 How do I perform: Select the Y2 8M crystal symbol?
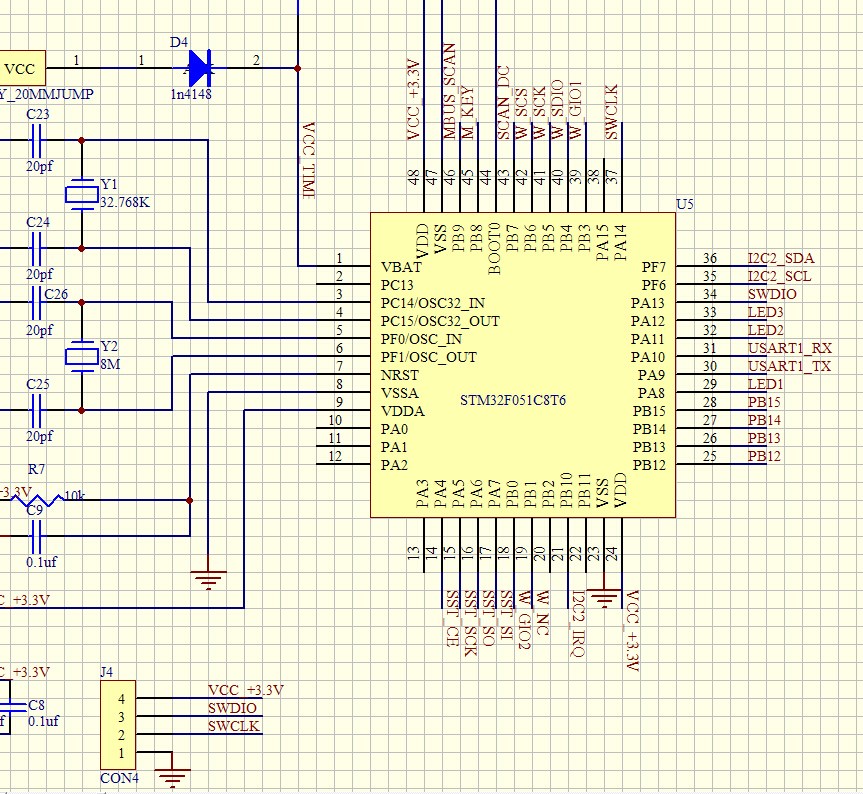[82, 357]
